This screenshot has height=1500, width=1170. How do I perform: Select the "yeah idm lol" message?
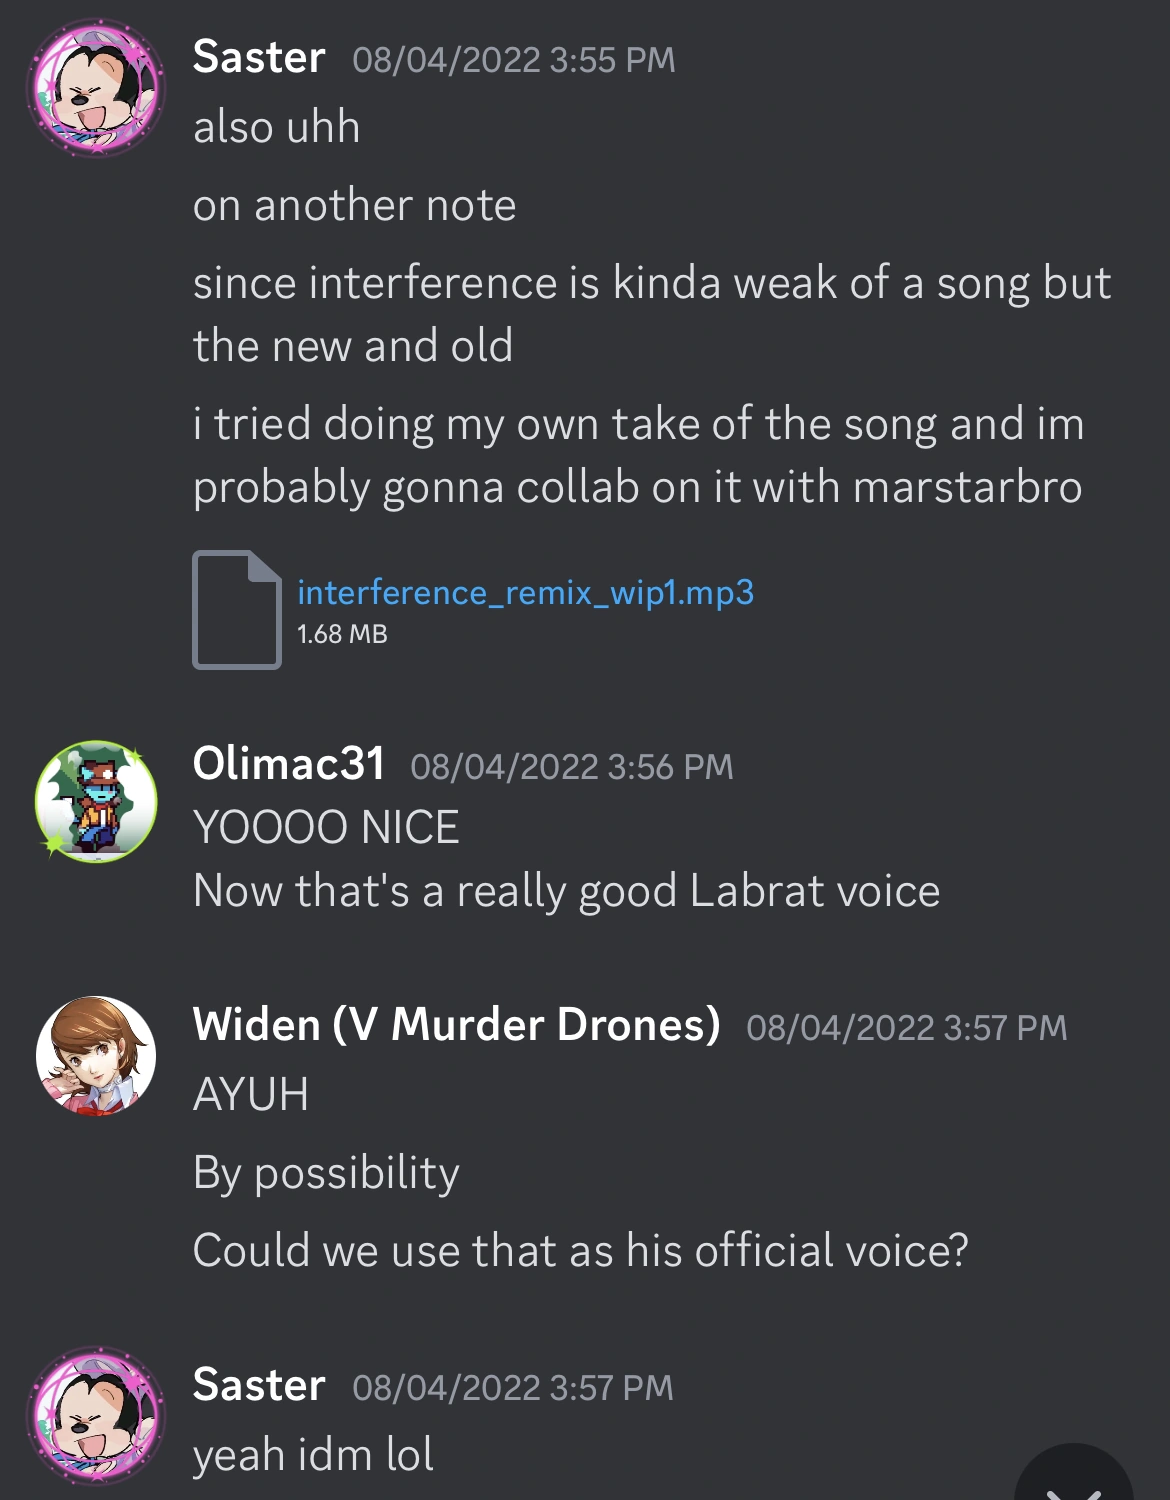(x=313, y=1455)
